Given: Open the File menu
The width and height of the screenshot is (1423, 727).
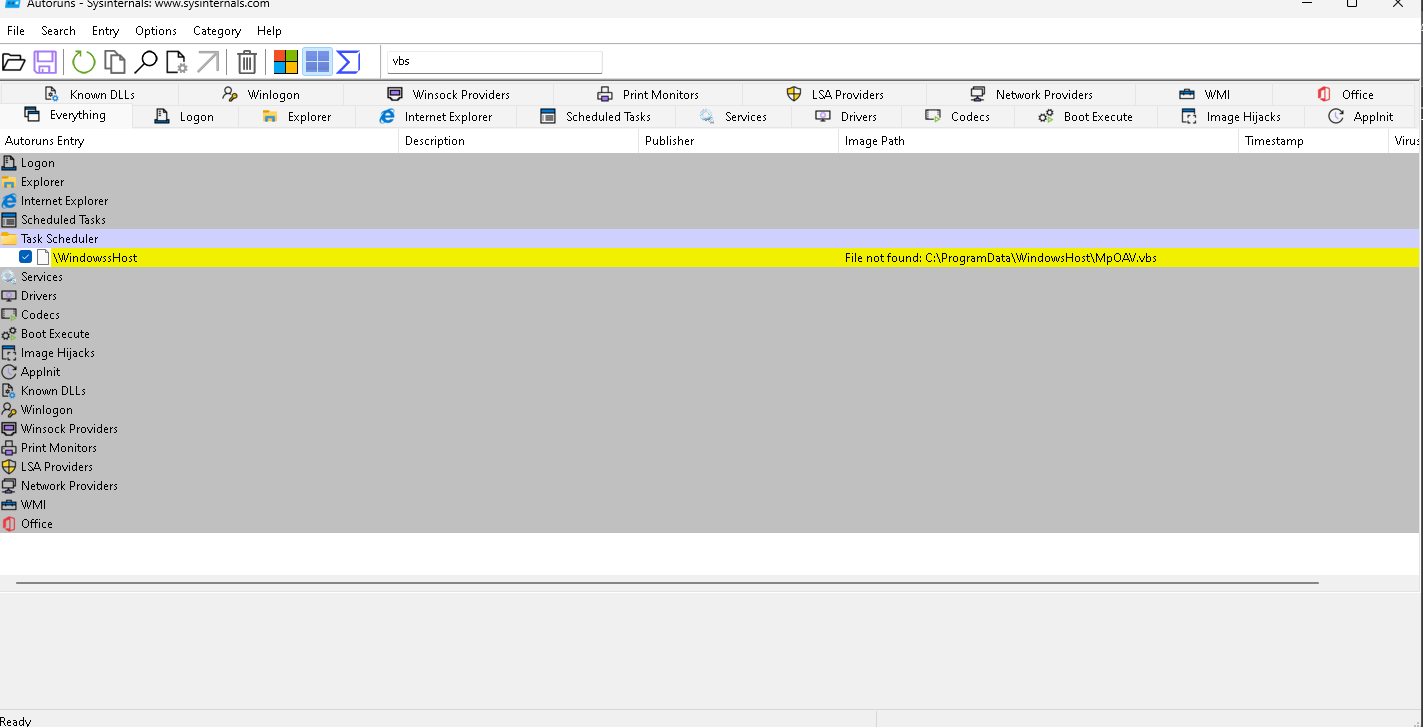Looking at the screenshot, I should pyautogui.click(x=16, y=31).
